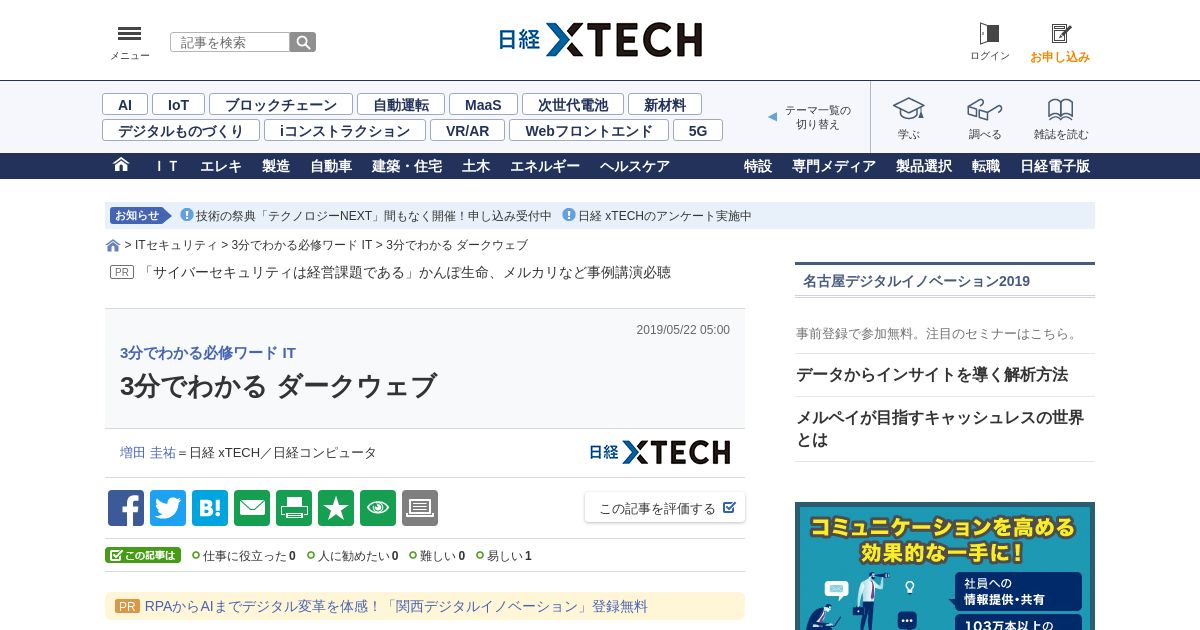Save article with star icon
The height and width of the screenshot is (630, 1200).
[336, 508]
